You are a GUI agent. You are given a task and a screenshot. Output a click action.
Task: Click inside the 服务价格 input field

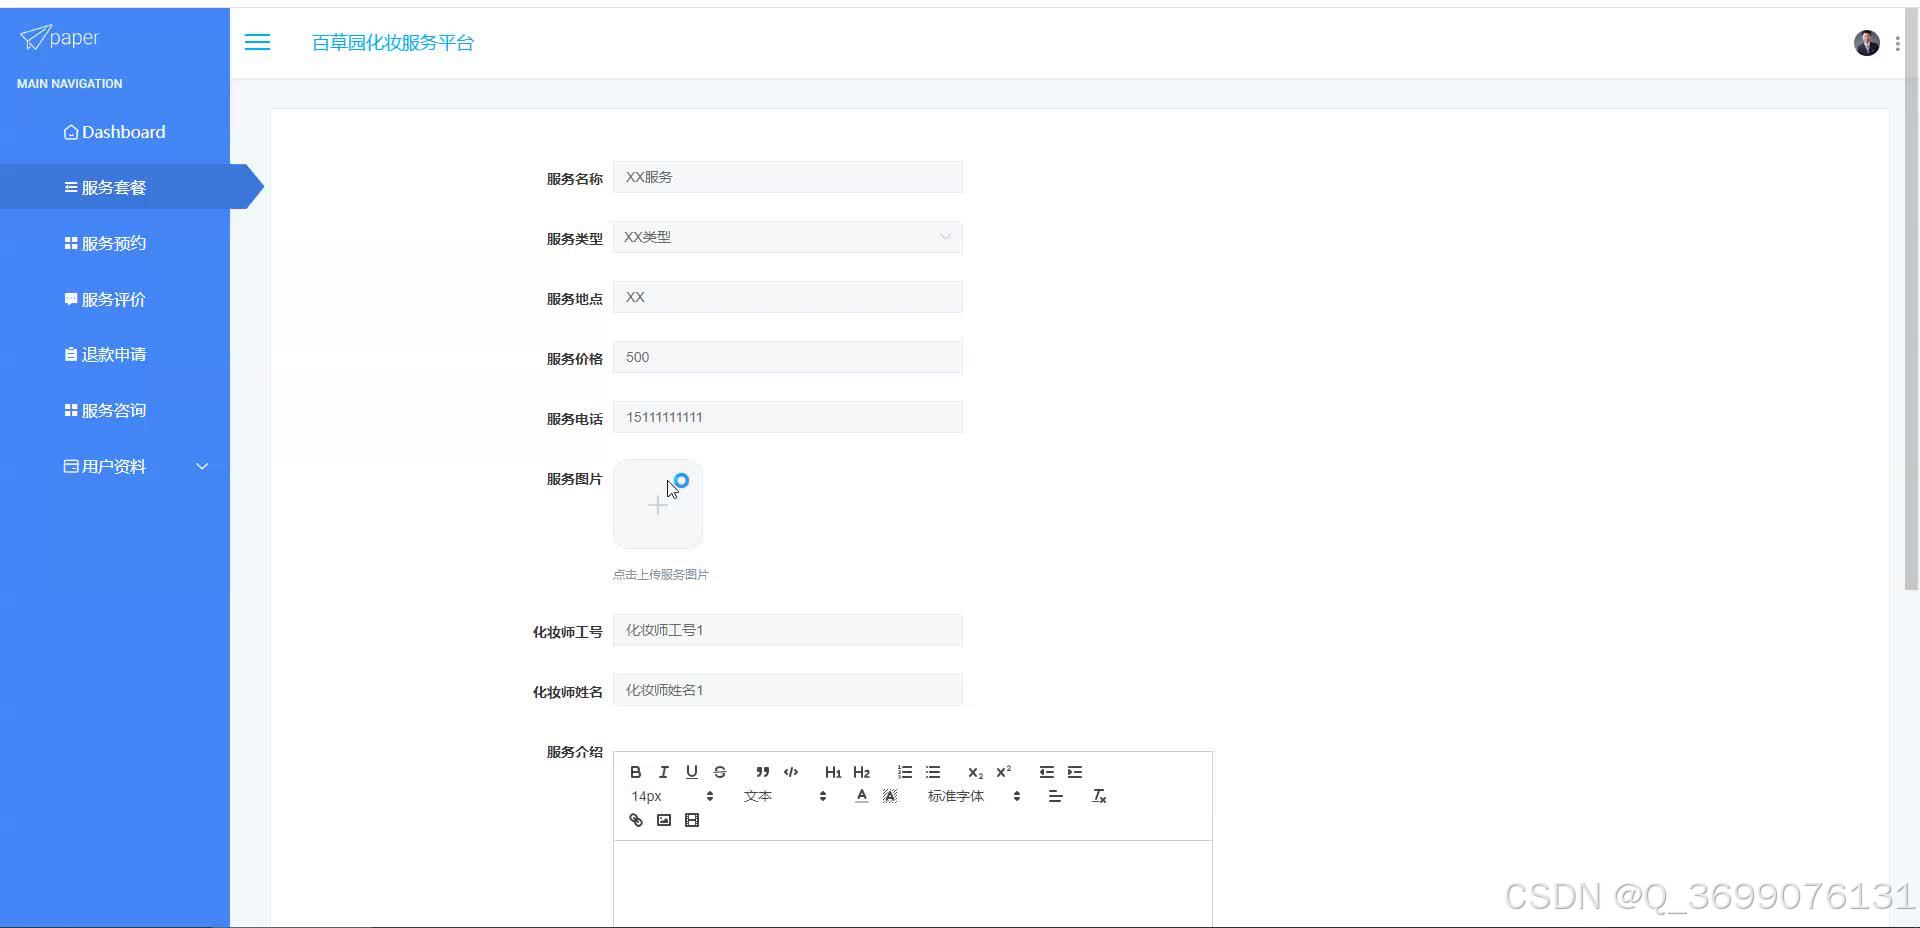[787, 357]
